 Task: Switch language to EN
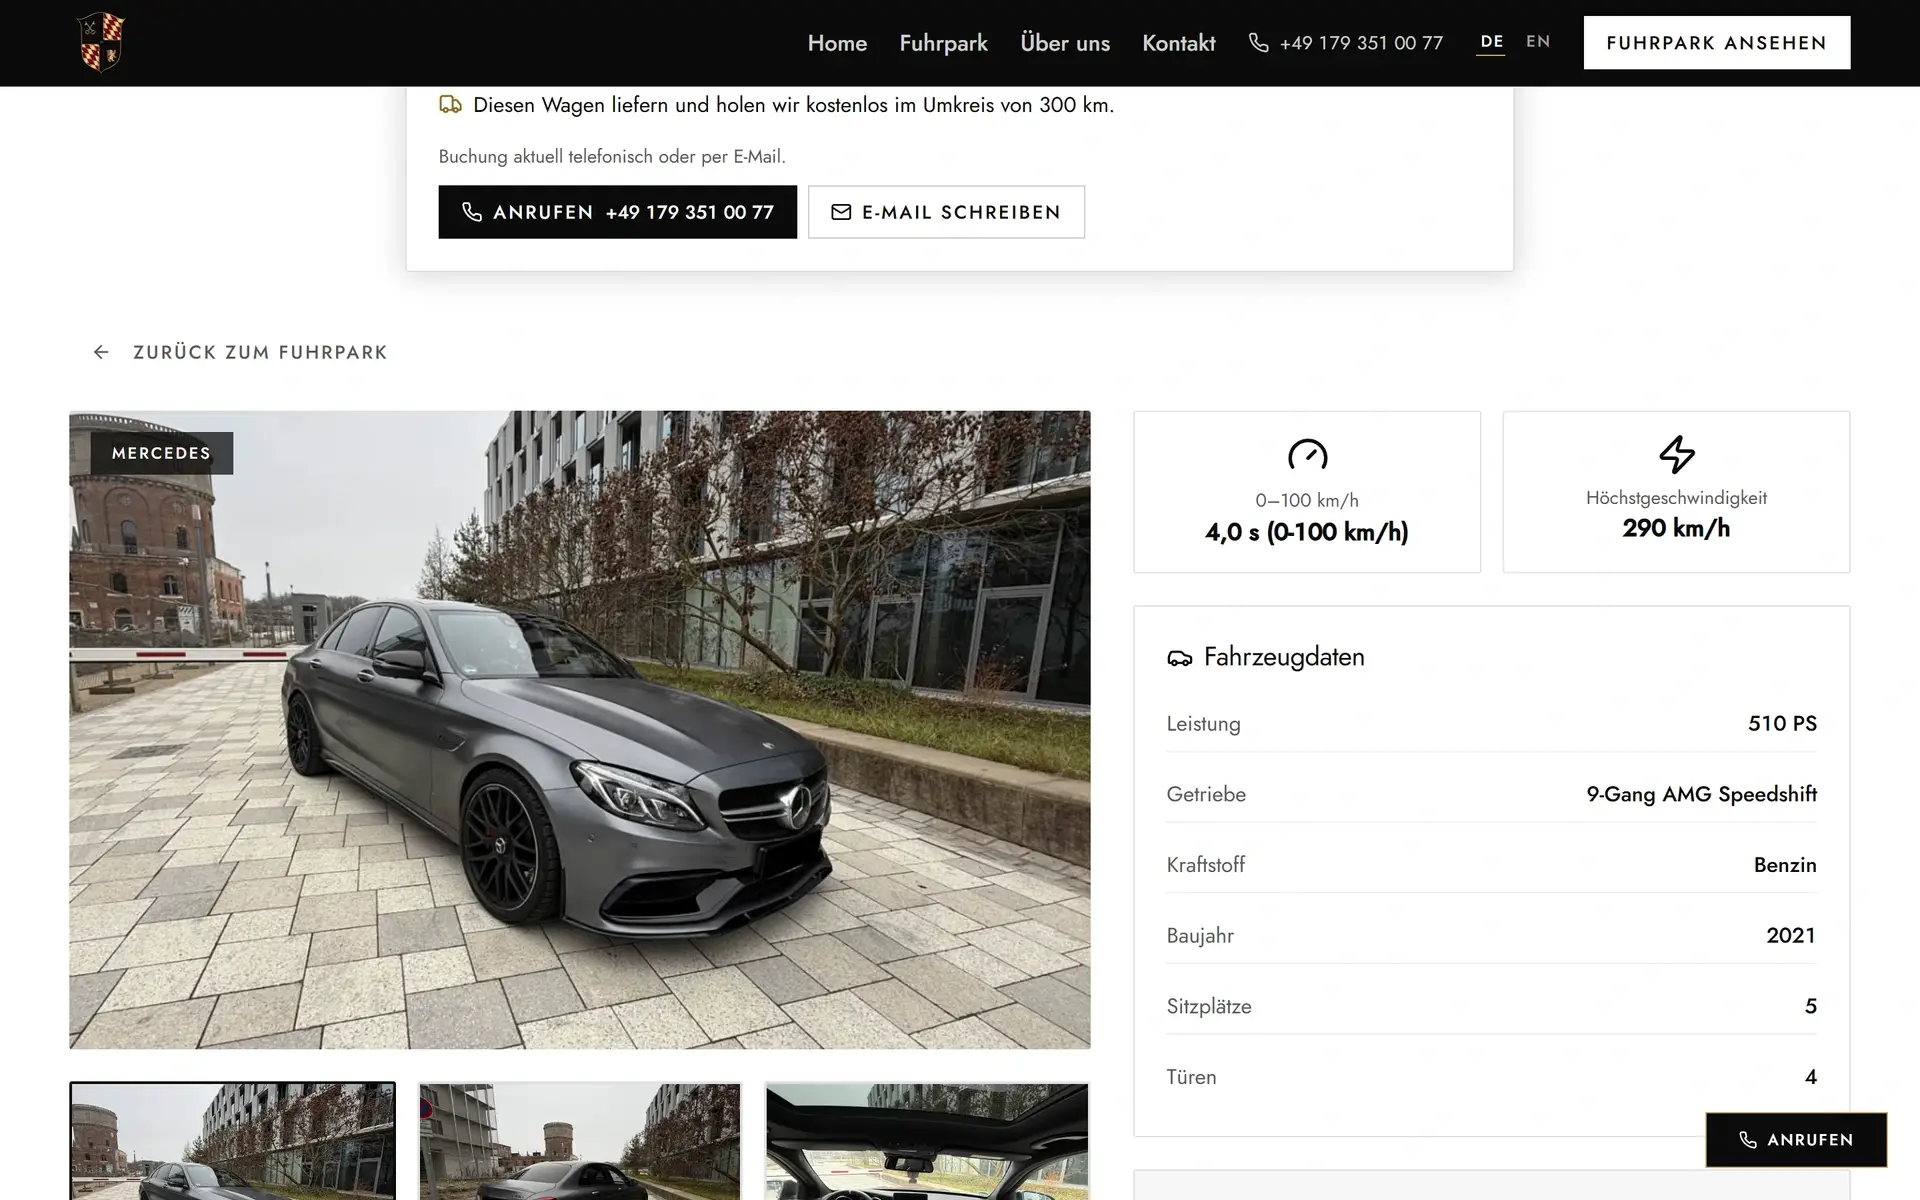[x=1538, y=42]
